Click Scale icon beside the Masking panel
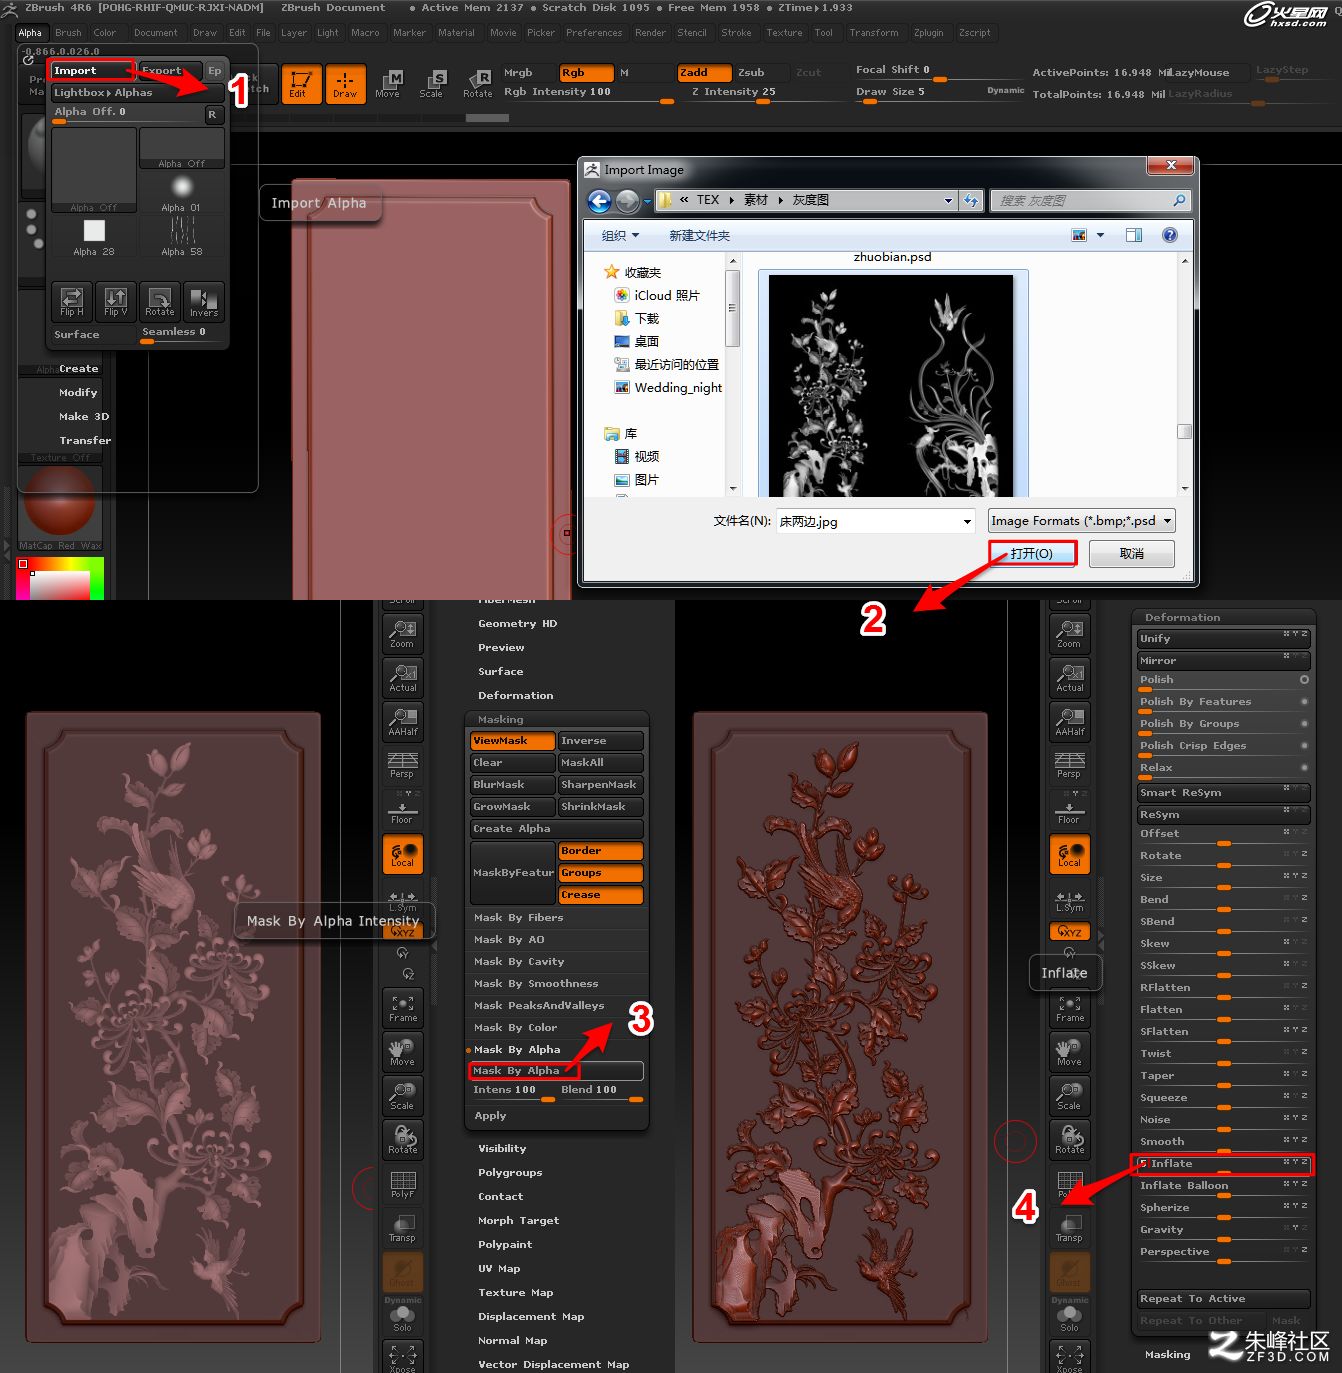The width and height of the screenshot is (1342, 1373). [403, 1096]
